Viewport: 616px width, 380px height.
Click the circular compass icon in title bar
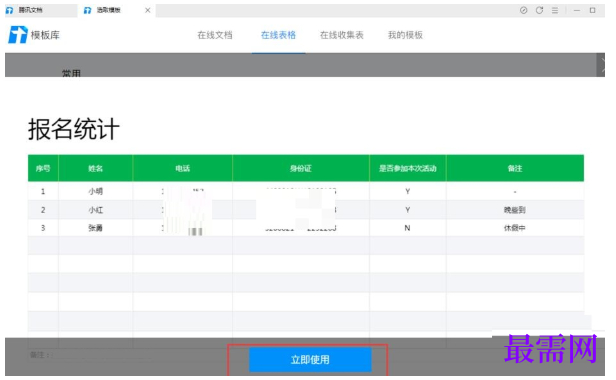[x=523, y=10]
